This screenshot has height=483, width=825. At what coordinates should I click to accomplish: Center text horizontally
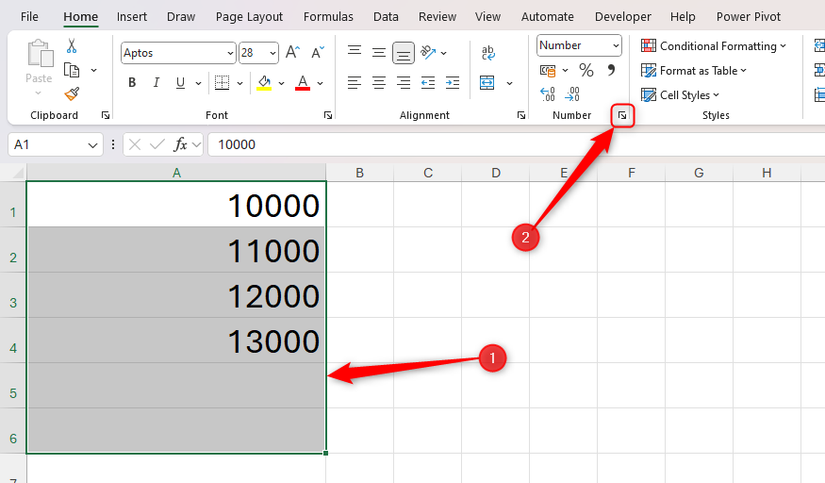(x=379, y=83)
